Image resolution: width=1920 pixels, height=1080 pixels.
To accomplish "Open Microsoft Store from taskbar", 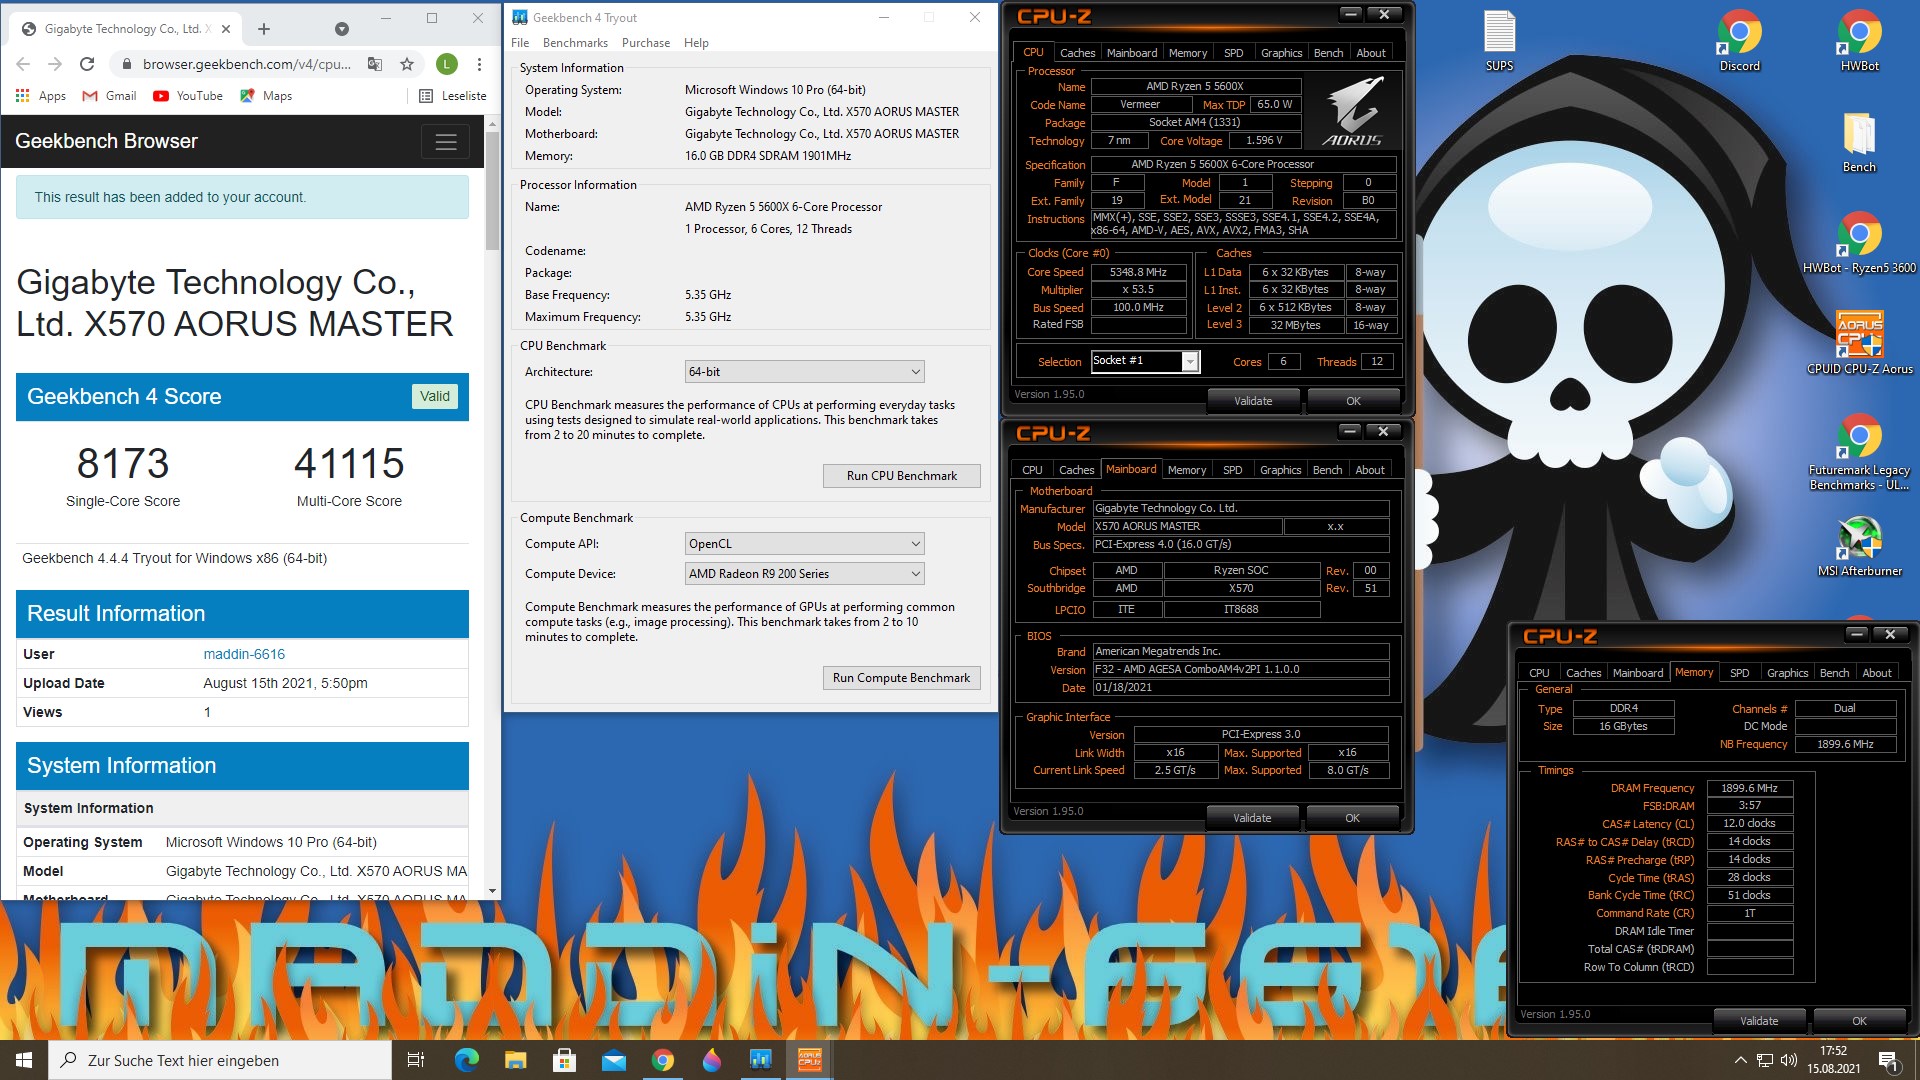I will [564, 1060].
